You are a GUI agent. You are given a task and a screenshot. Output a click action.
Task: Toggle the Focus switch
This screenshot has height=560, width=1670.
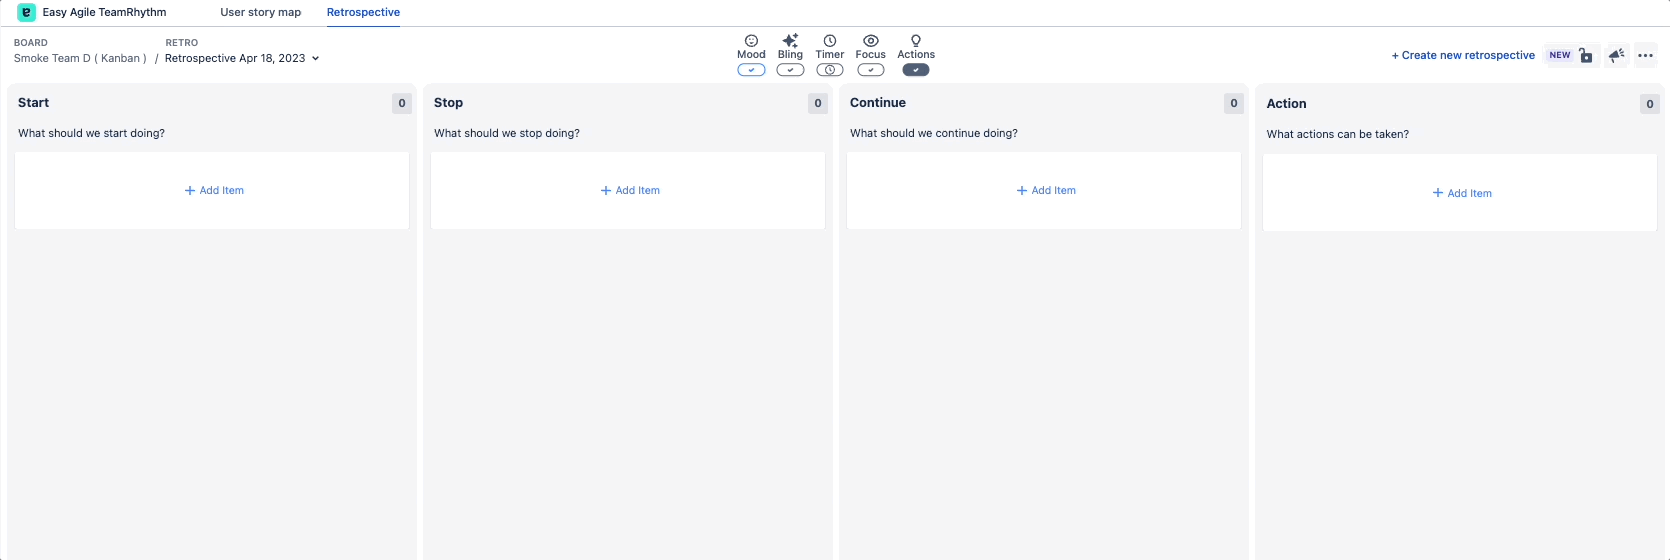click(871, 70)
